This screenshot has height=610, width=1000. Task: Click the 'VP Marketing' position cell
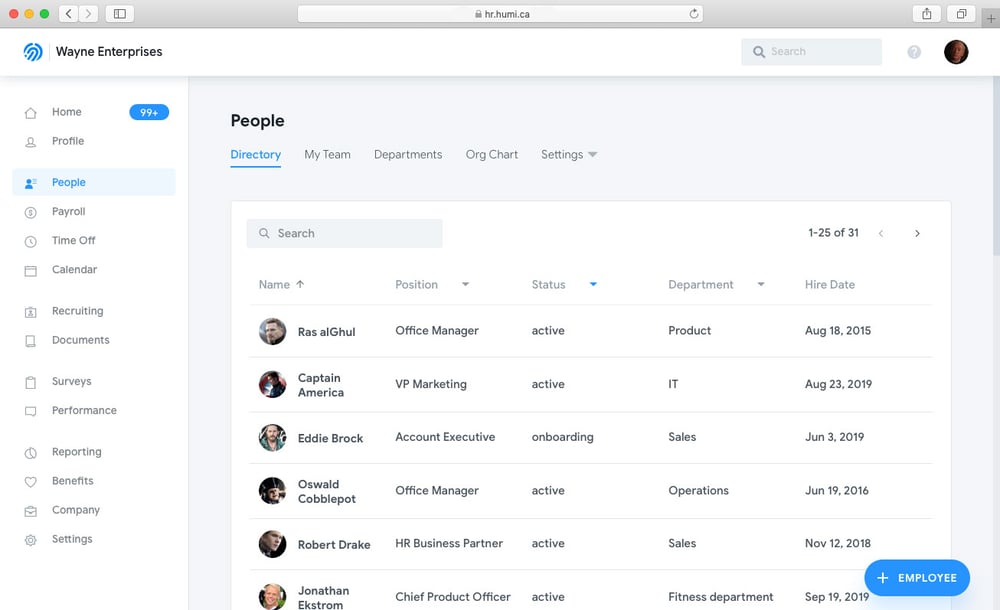coord(430,384)
